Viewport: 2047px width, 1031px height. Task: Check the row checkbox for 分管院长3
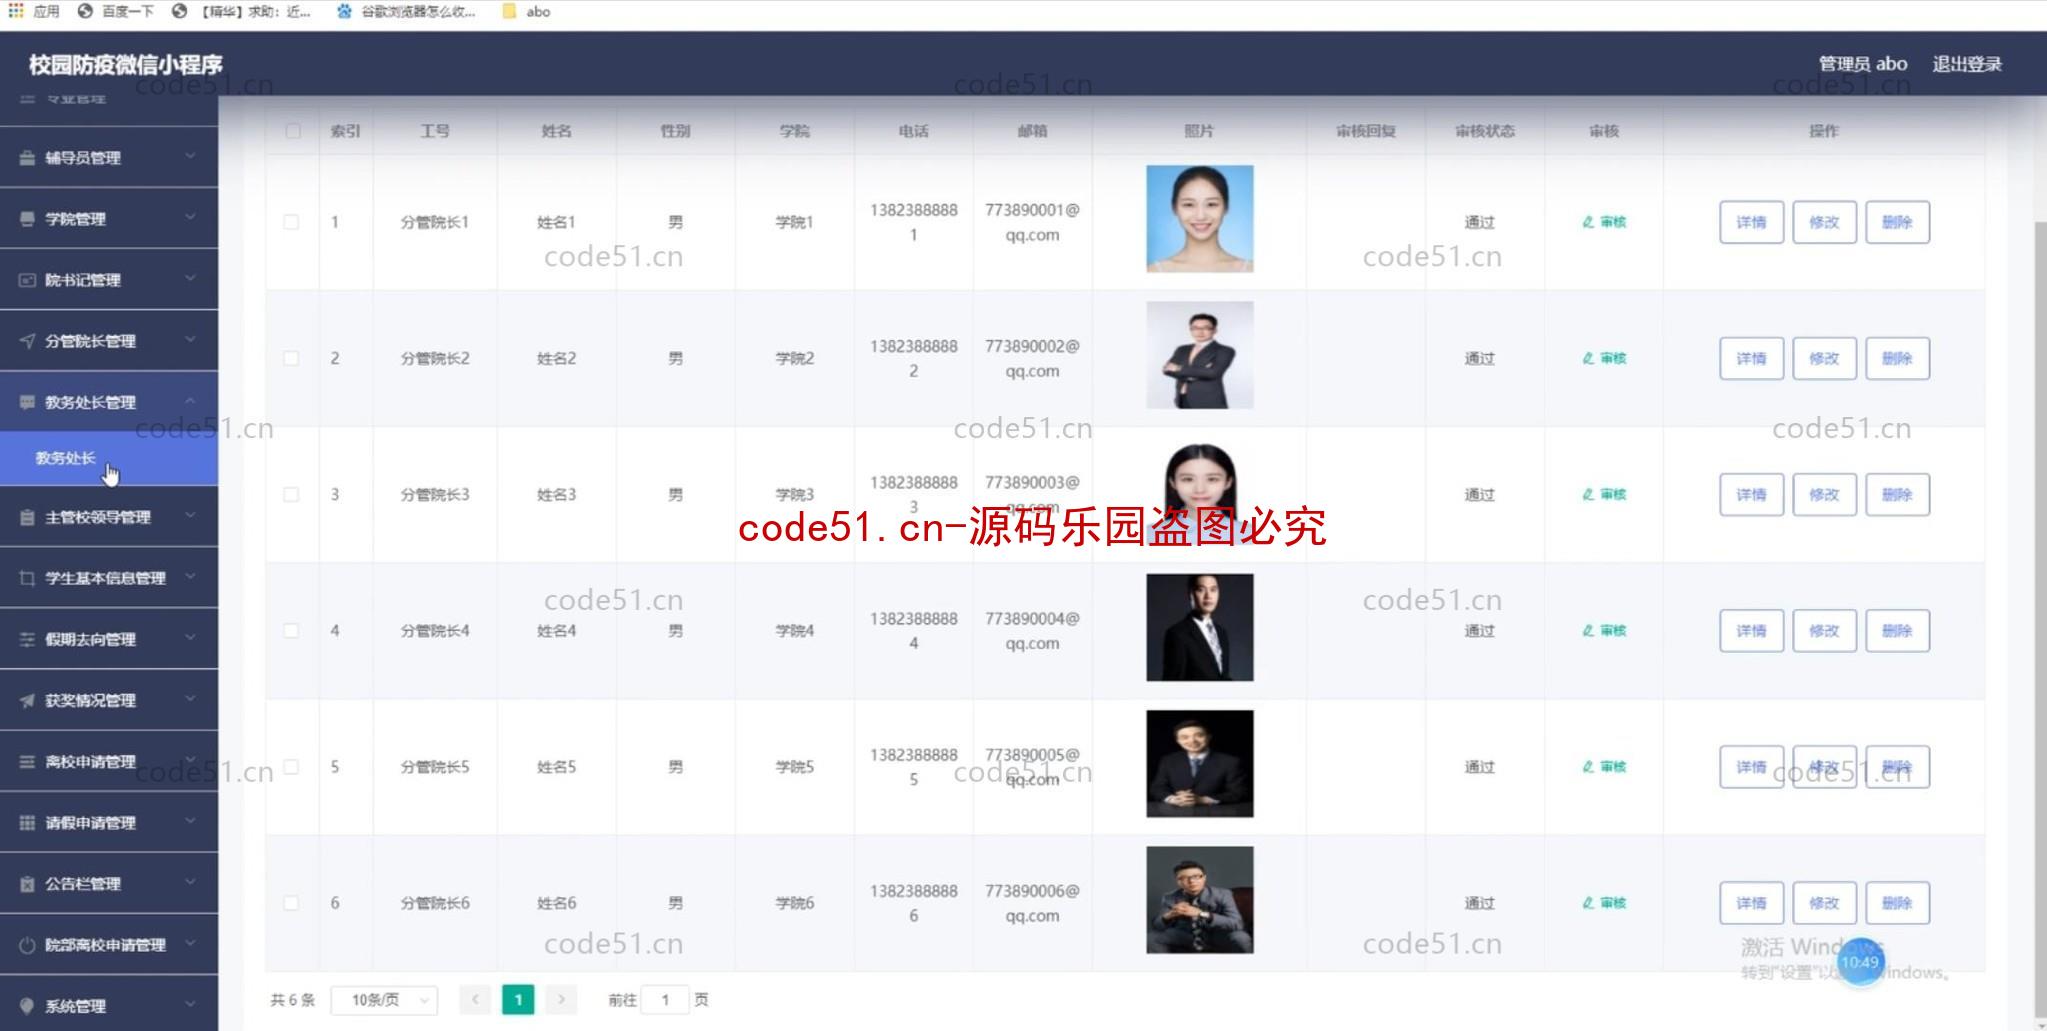pyautogui.click(x=291, y=494)
